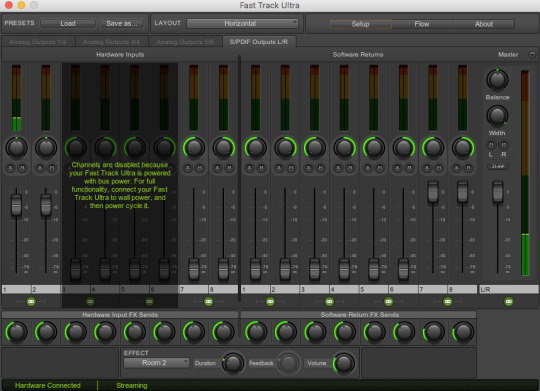Click the pan knob on software return 1
This screenshot has height=391, width=540.
tap(256, 148)
